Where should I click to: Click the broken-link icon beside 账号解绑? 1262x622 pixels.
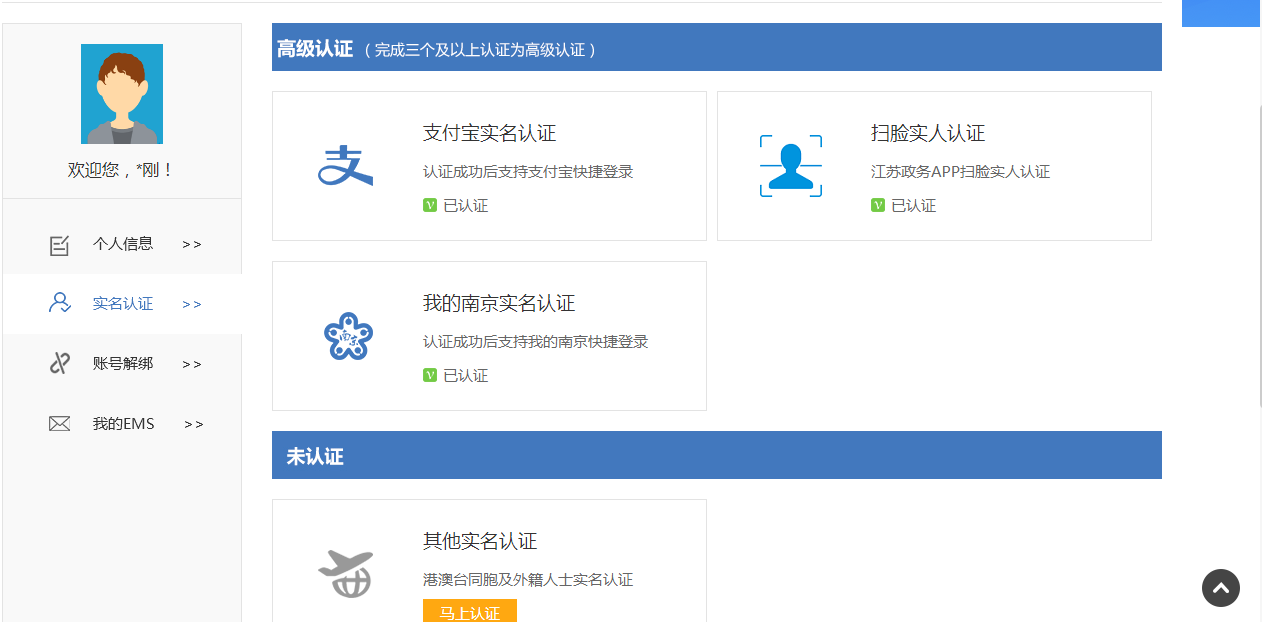(x=60, y=363)
